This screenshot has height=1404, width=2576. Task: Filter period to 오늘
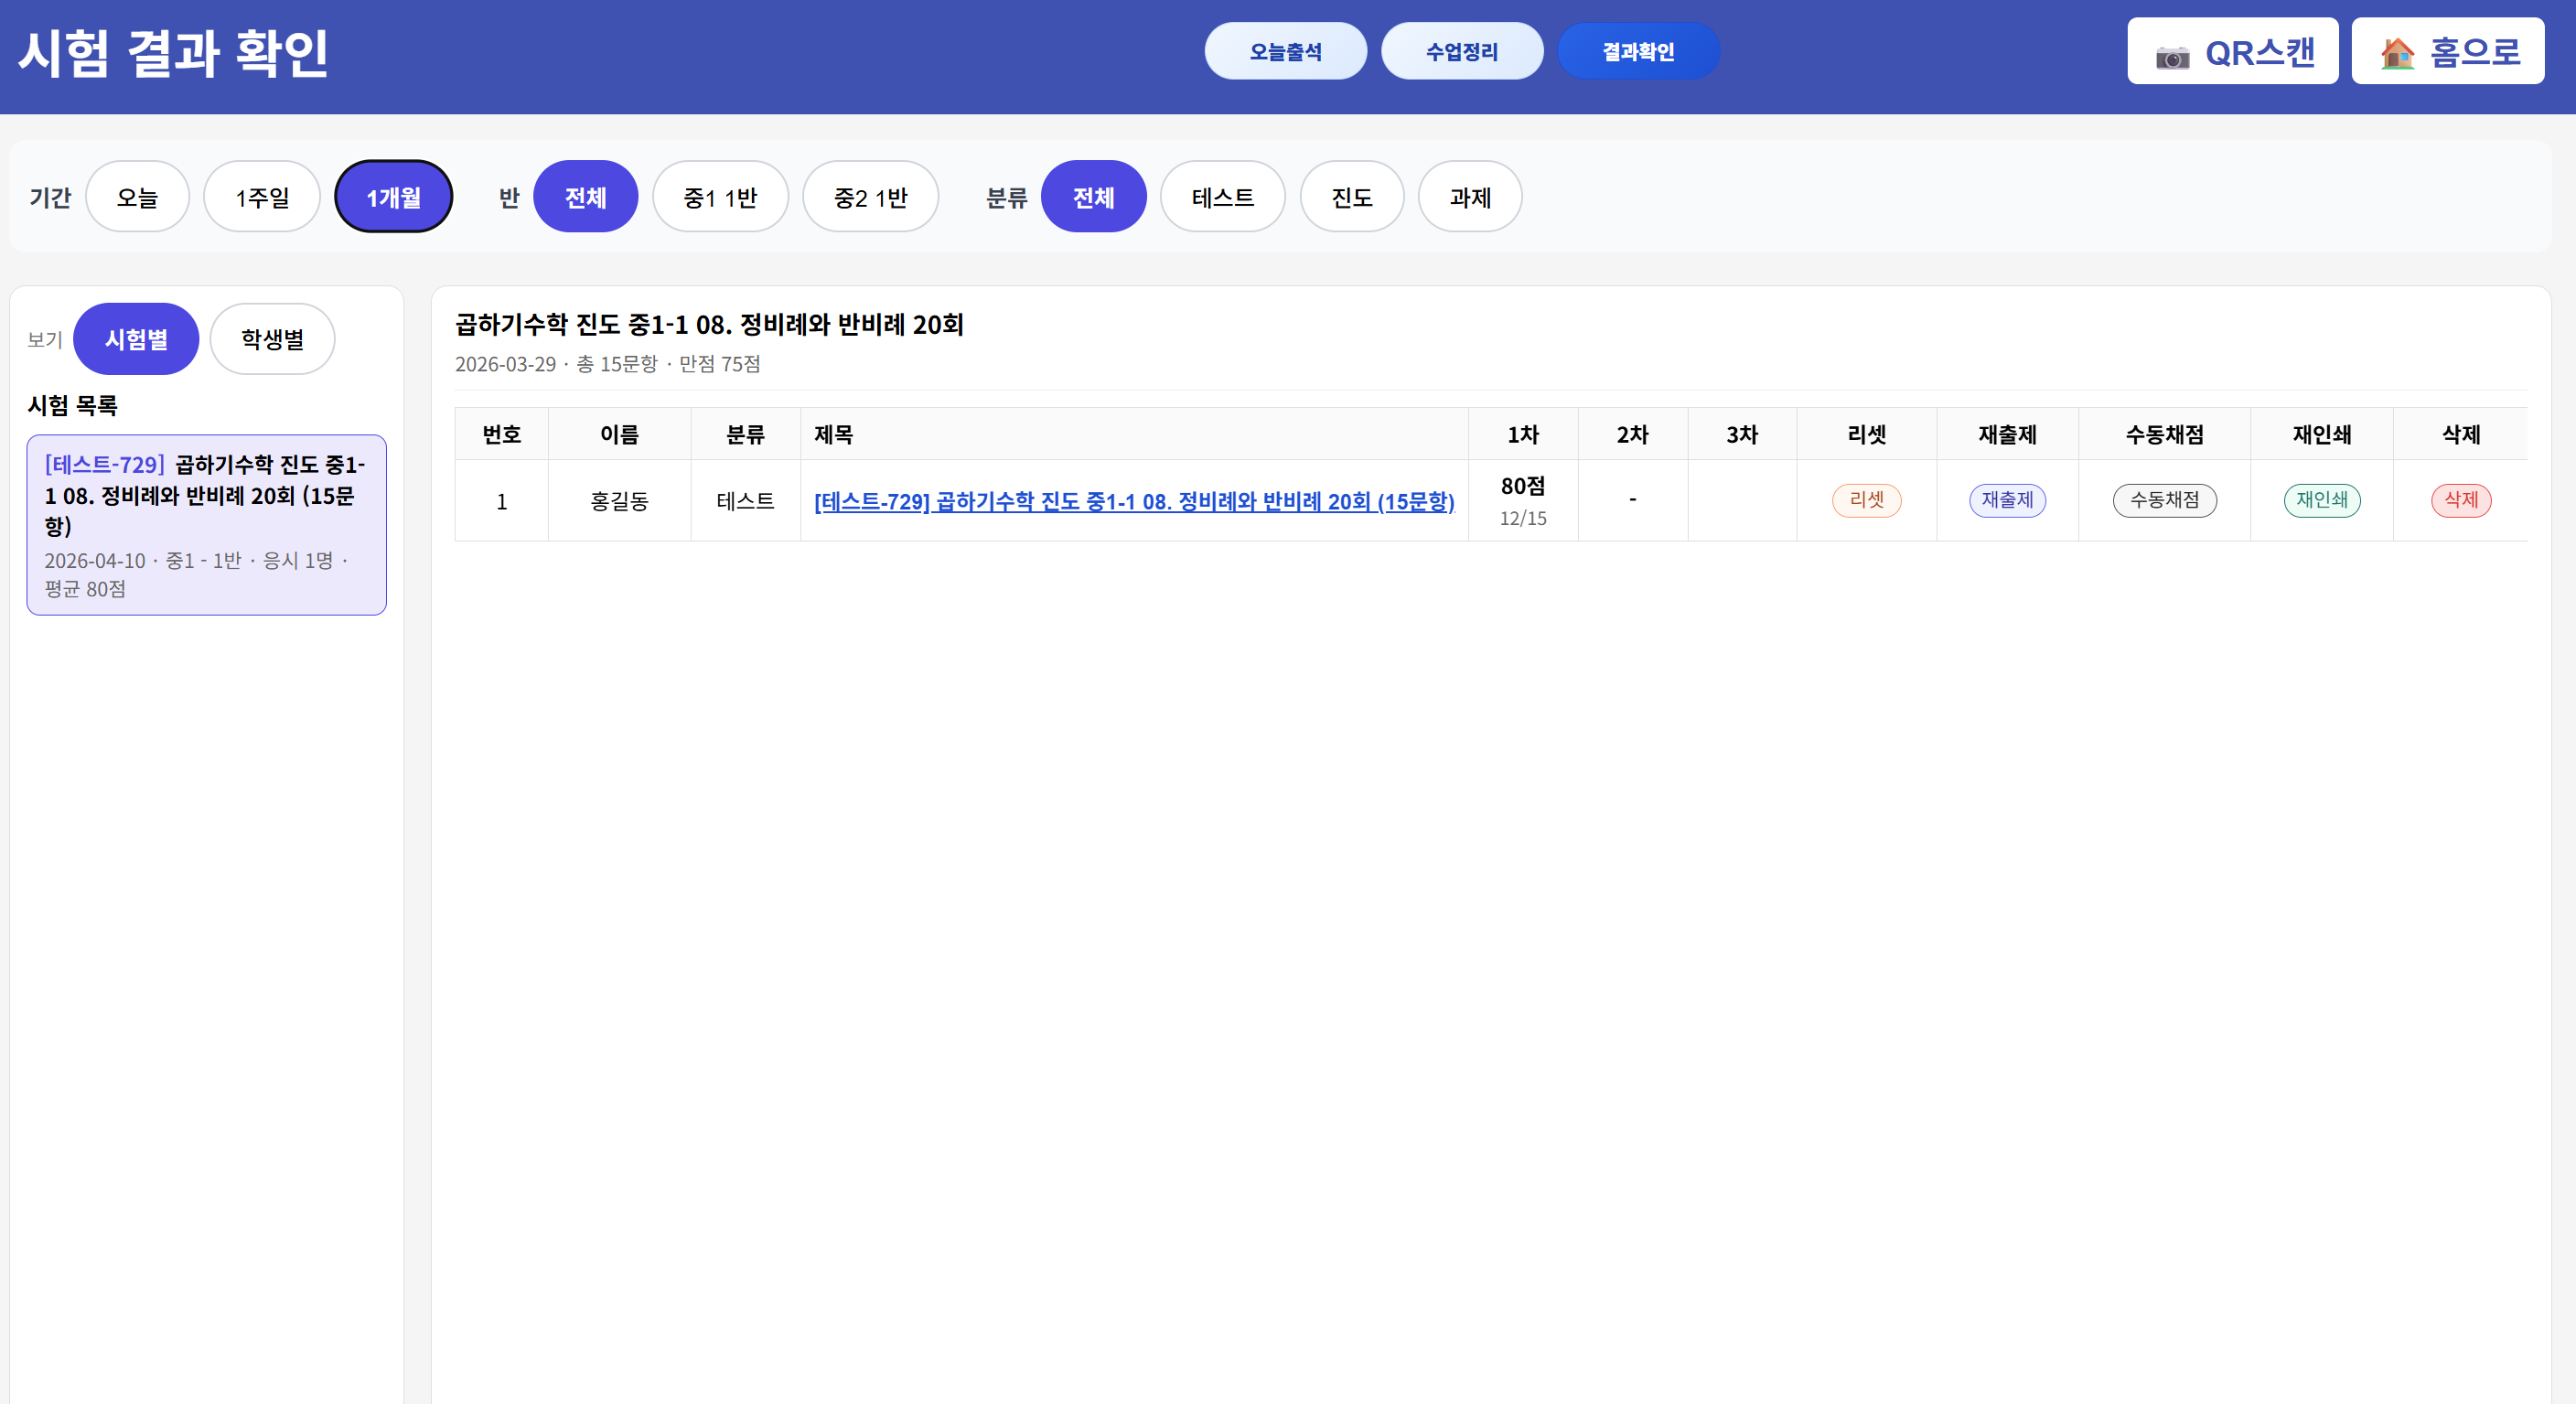point(137,197)
